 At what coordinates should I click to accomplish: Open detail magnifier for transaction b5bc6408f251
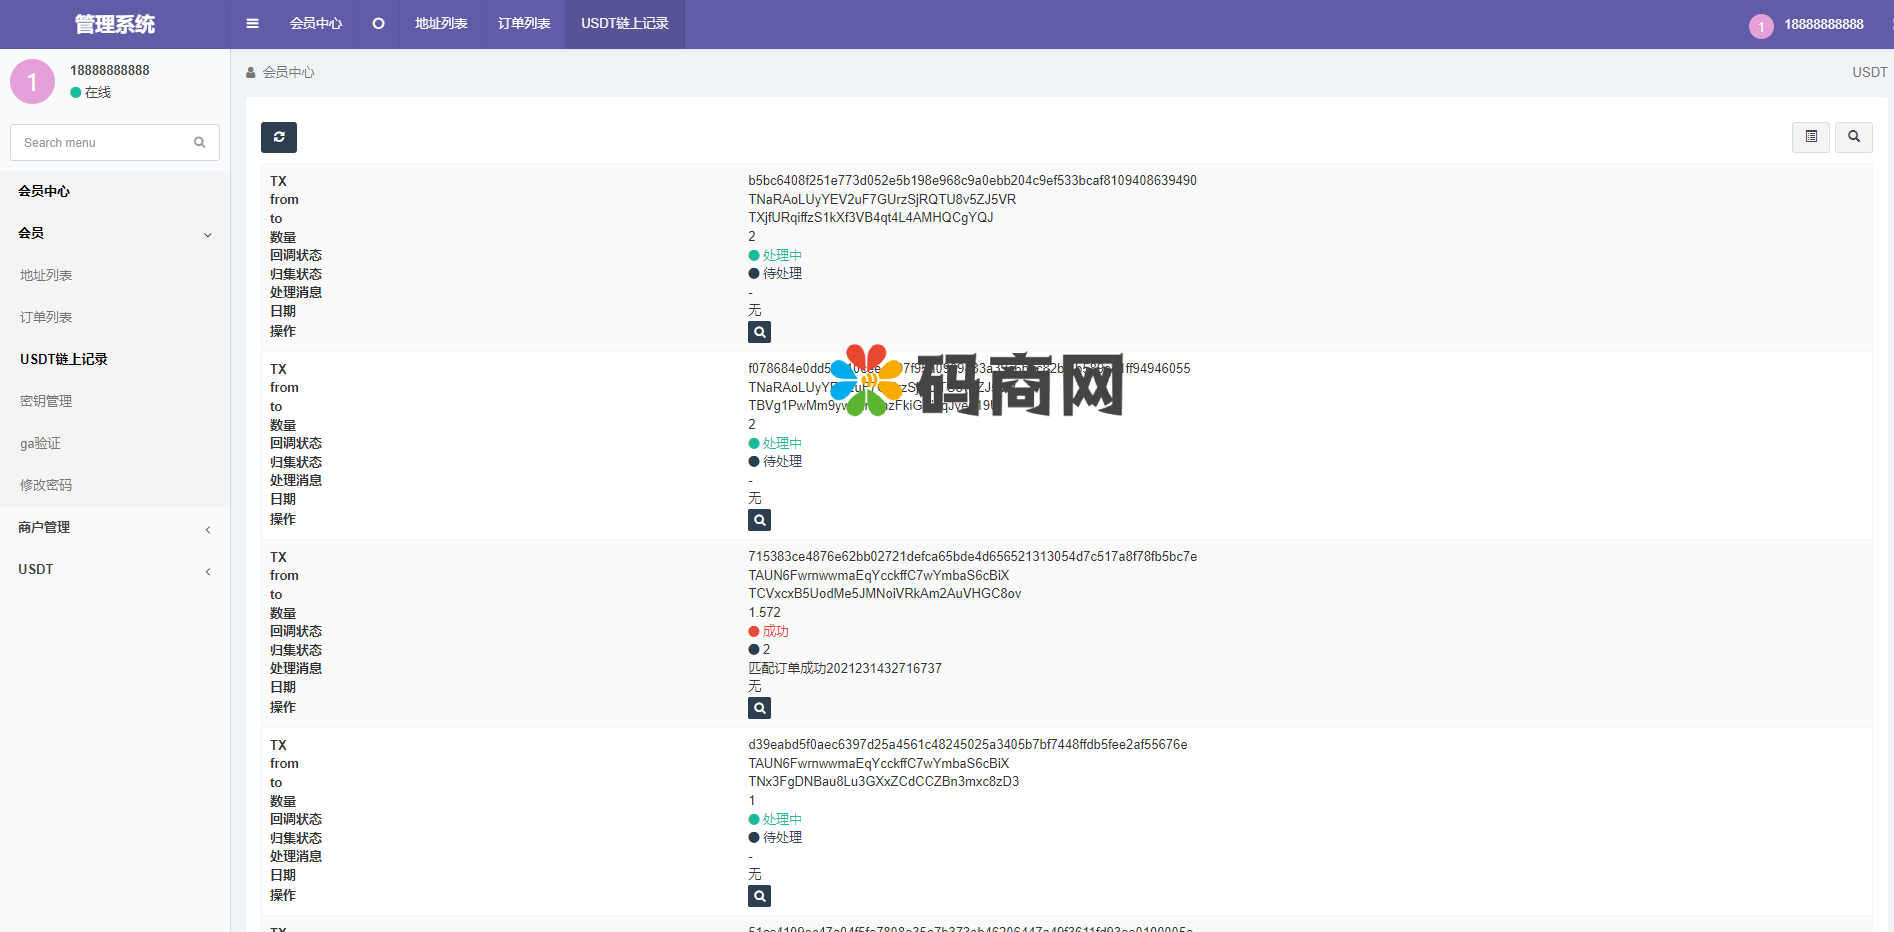pyautogui.click(x=759, y=332)
